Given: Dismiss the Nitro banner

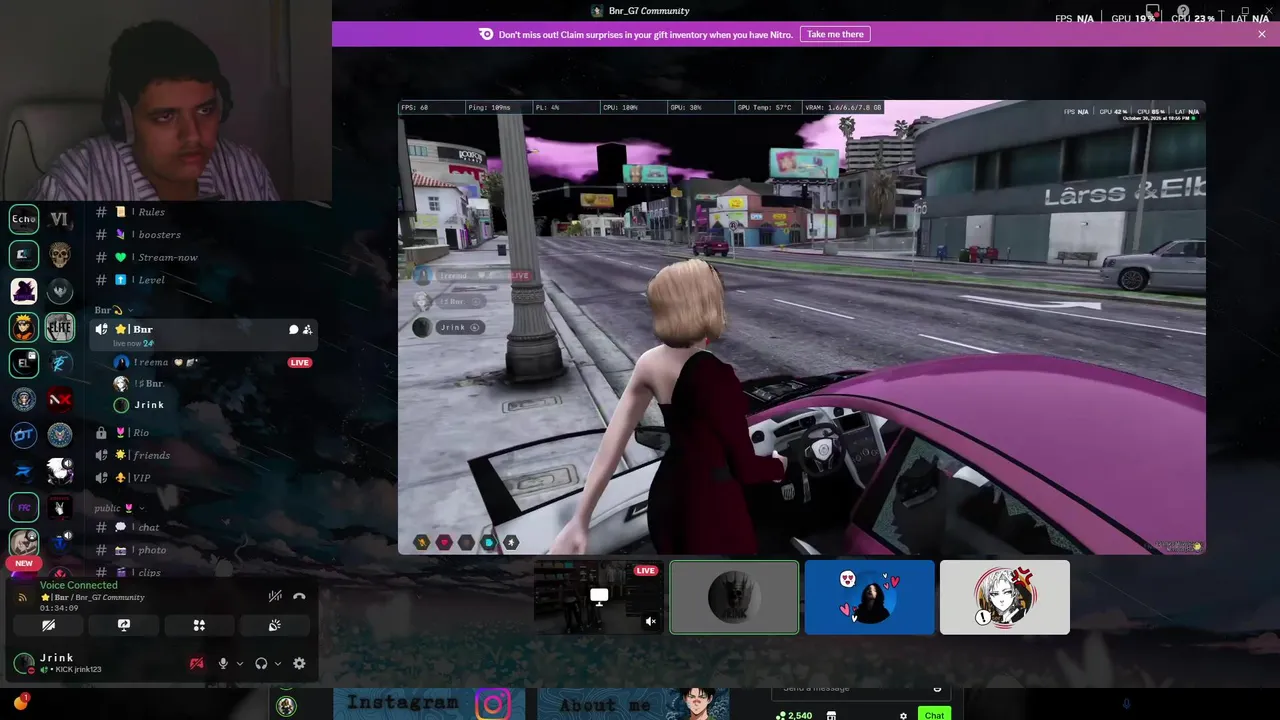Looking at the screenshot, I should [x=1262, y=34].
